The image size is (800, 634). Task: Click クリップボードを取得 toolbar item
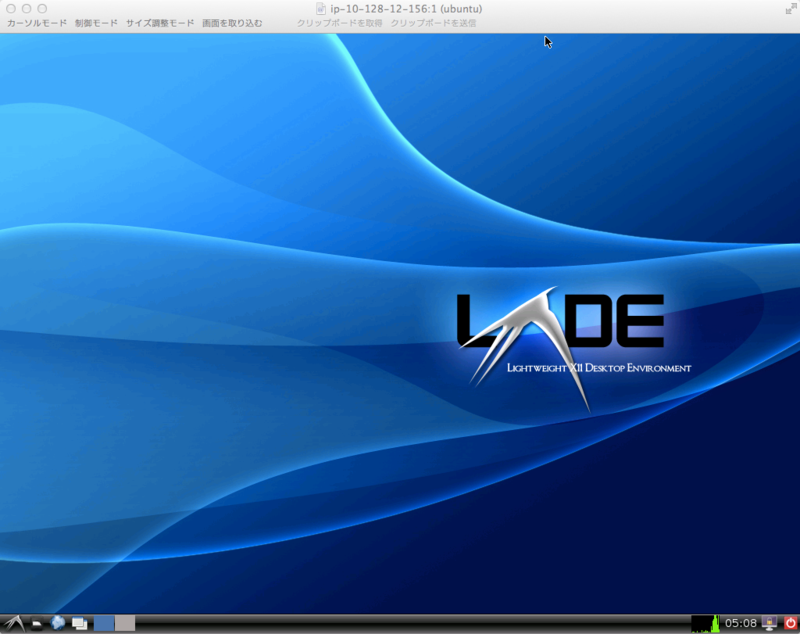coord(339,23)
